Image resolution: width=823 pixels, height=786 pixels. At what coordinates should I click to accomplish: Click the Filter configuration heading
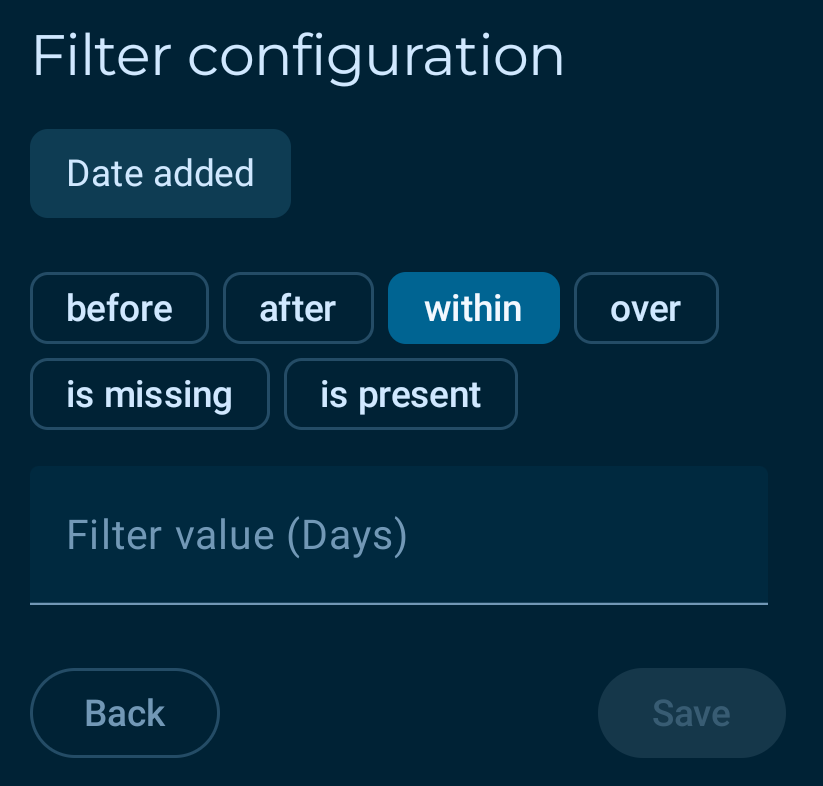[298, 55]
